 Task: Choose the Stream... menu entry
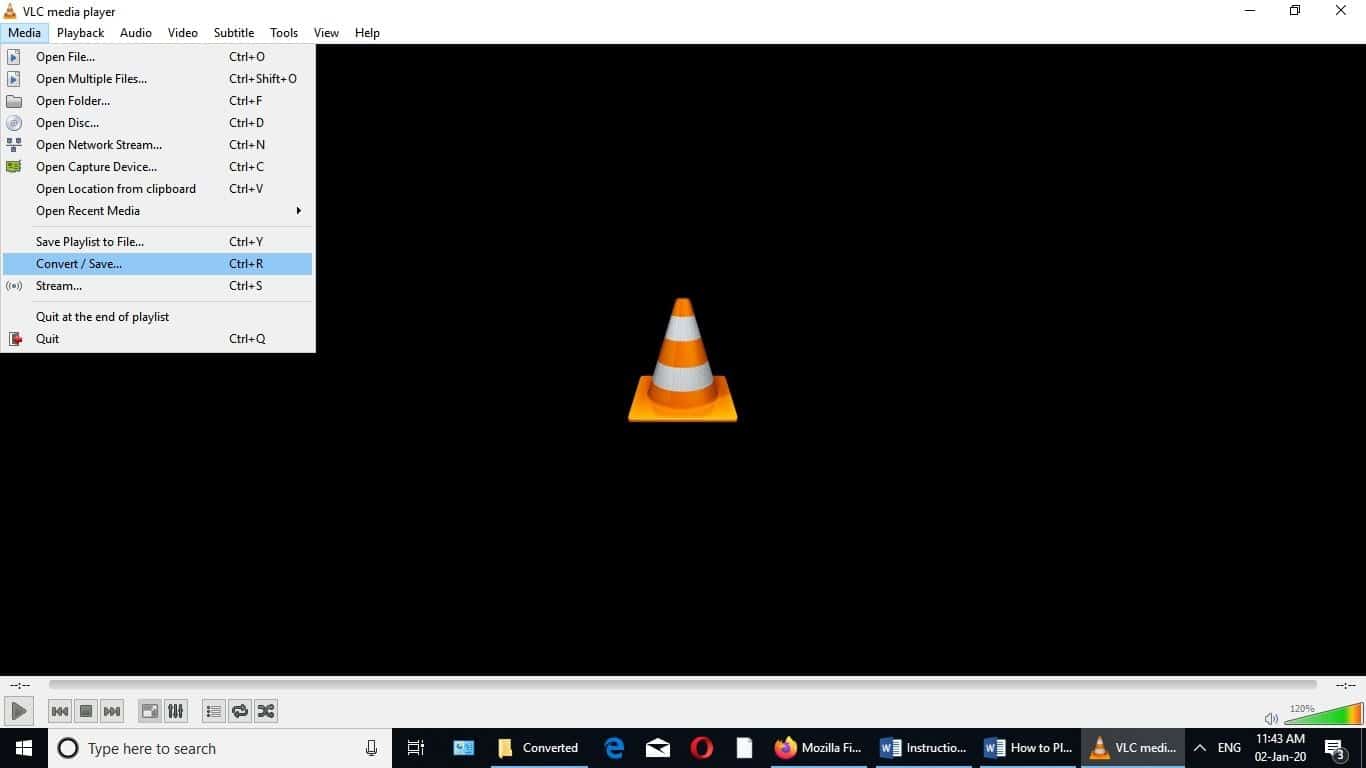coord(158,286)
